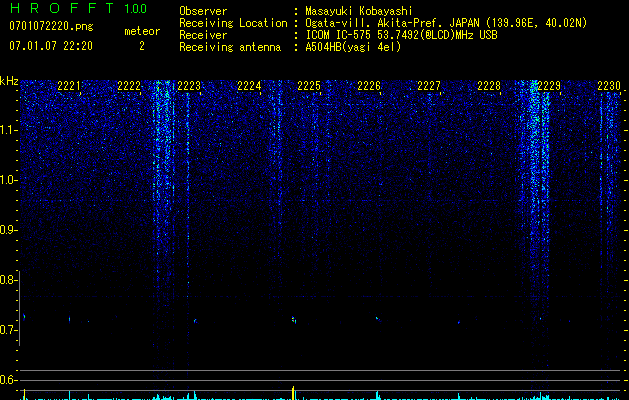629x400 pixels.
Task: Click the A504HB(yagi 4el) antenna text
Action: coord(353,47)
